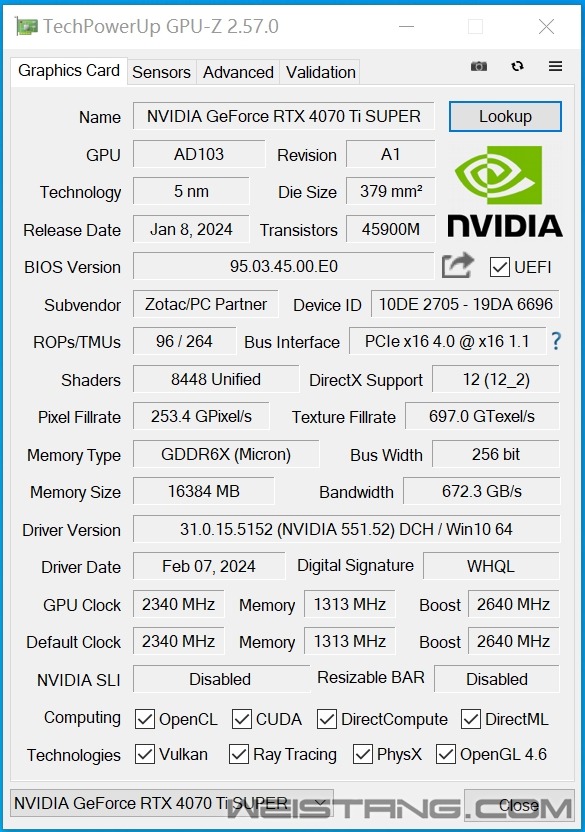
Task: Click the BIOS Version field
Action: click(x=284, y=266)
